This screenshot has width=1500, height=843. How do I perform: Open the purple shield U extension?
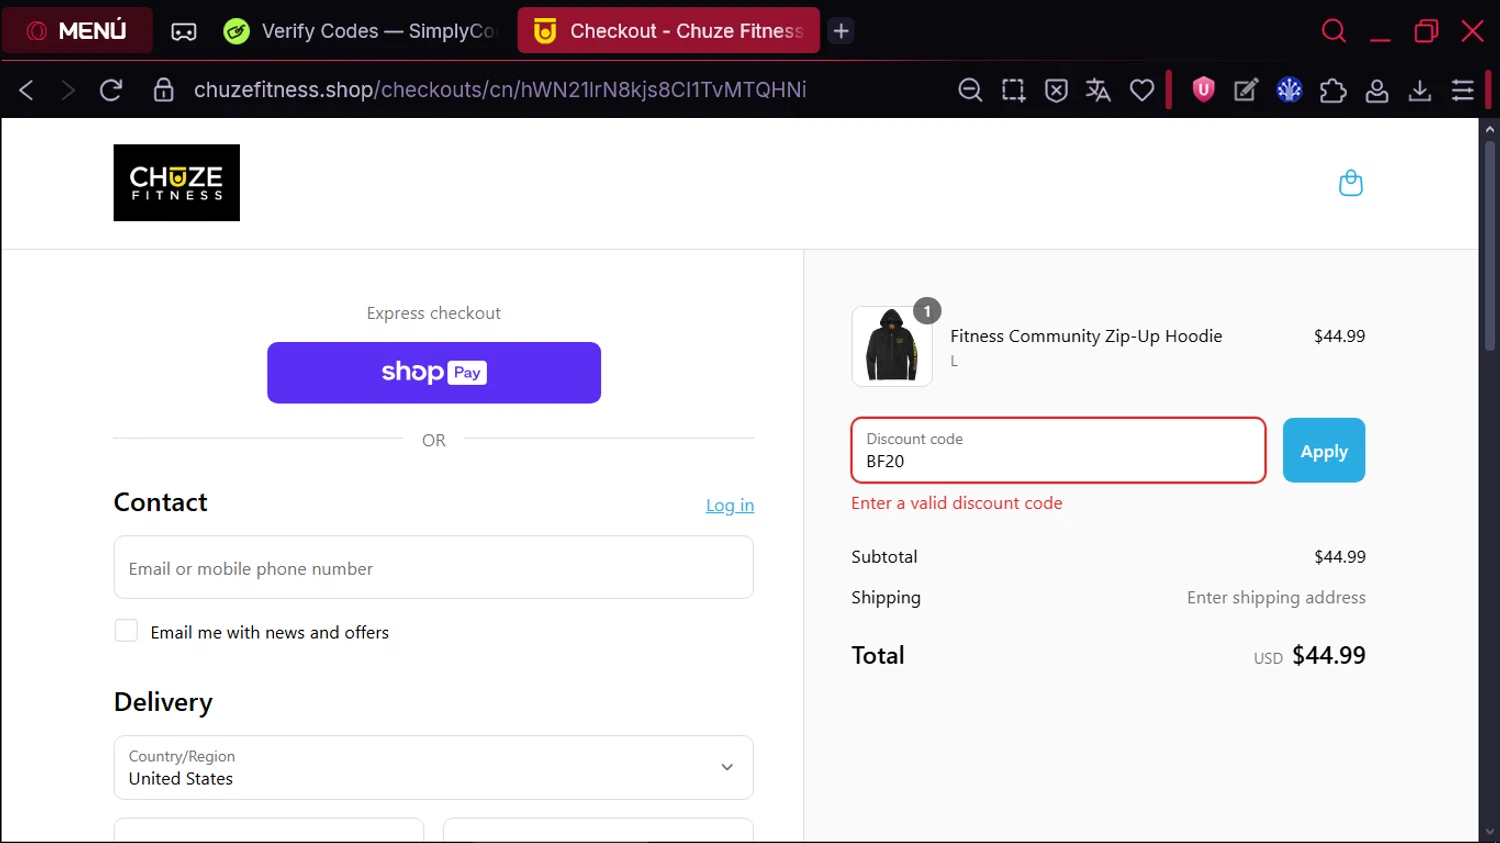1203,90
